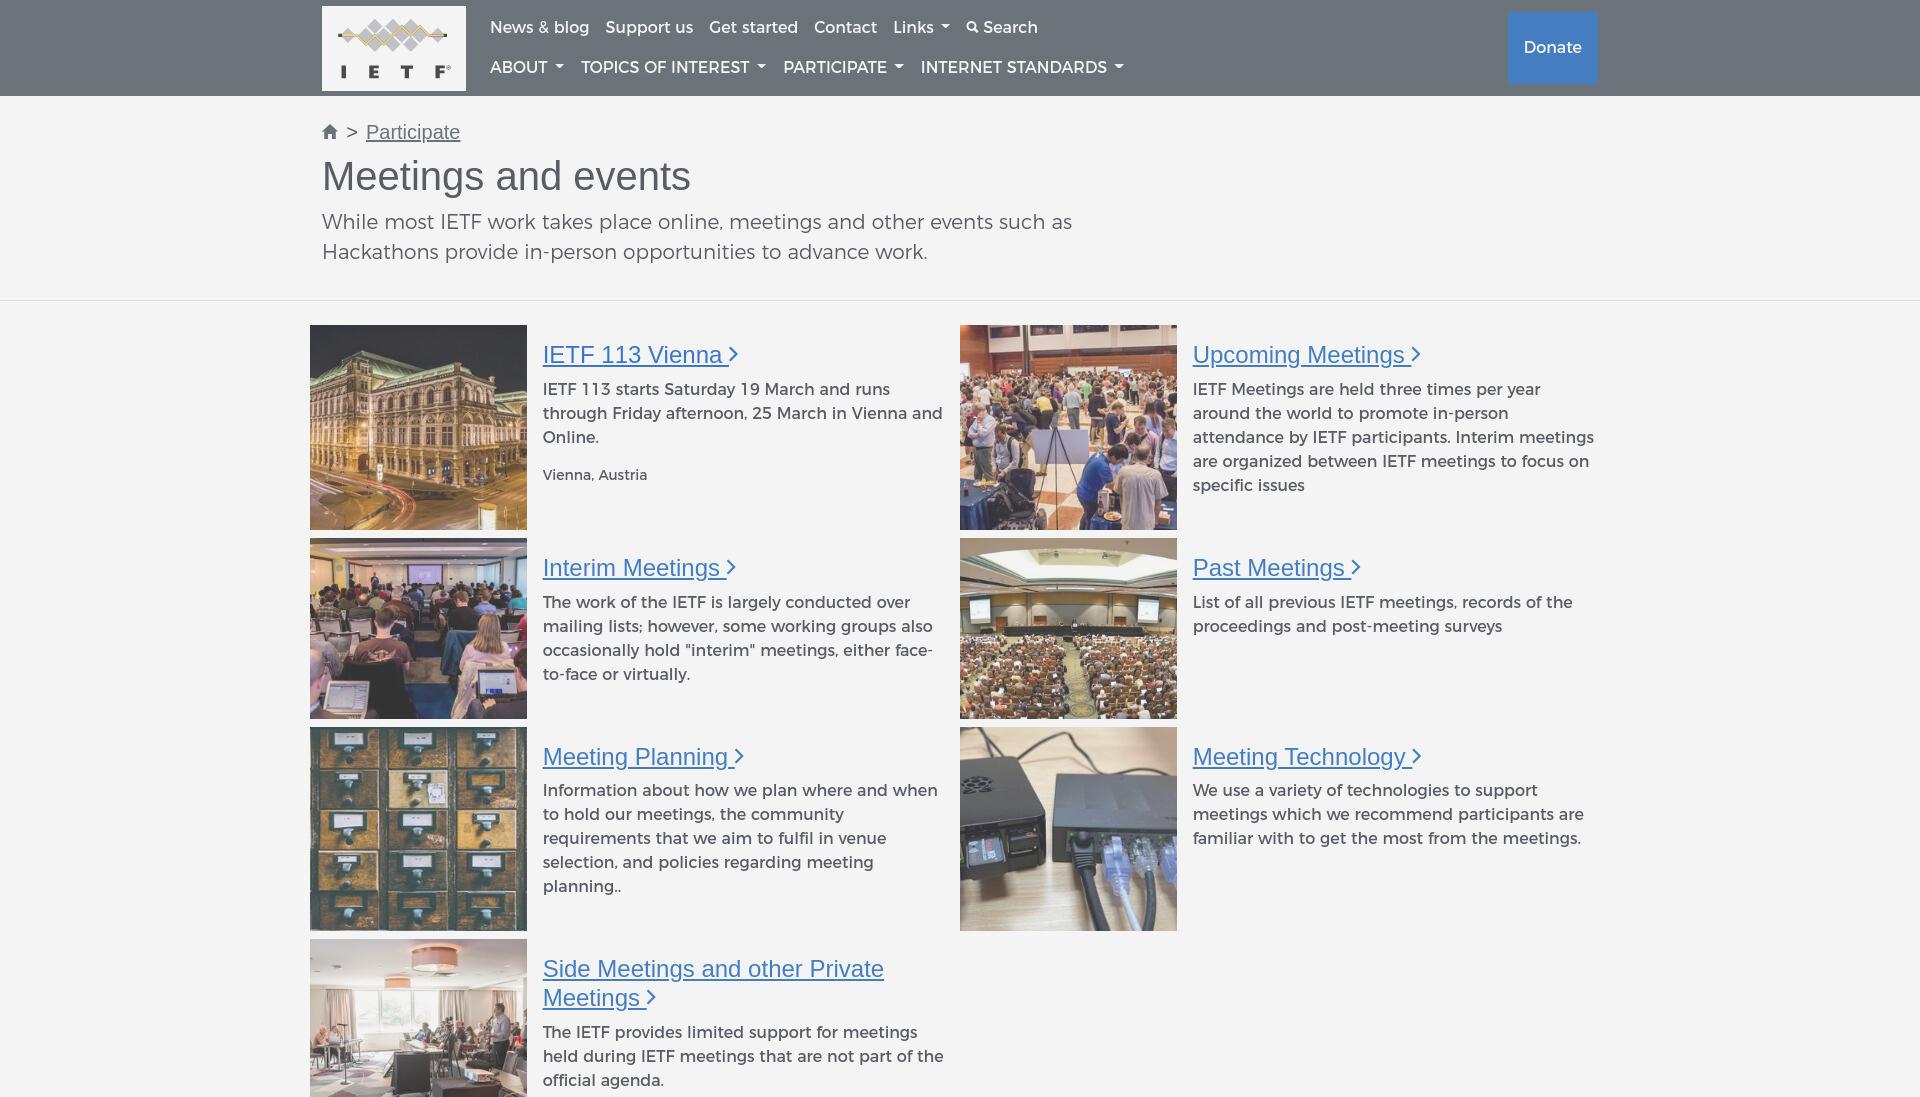This screenshot has height=1097, width=1920.
Task: Open the Search link with magnifier icon
Action: (1002, 27)
